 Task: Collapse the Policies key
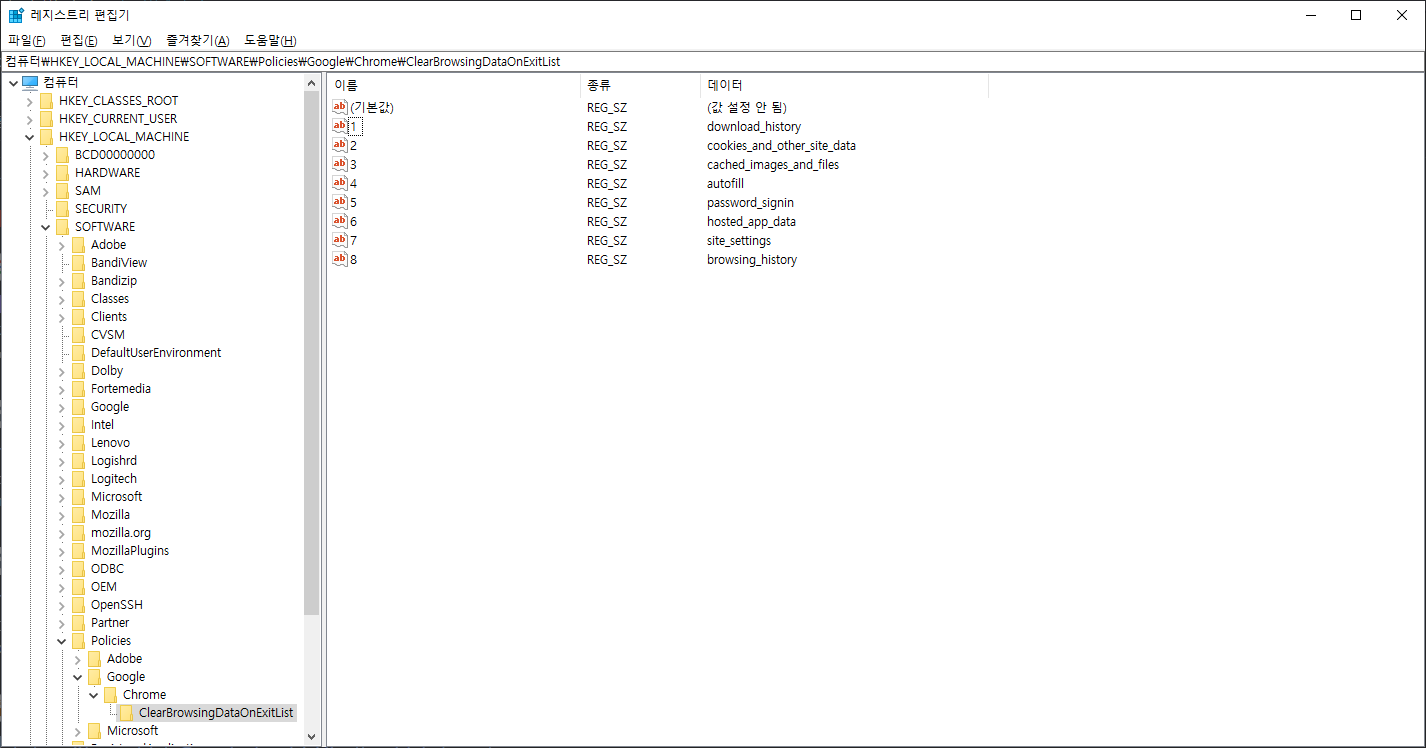pyautogui.click(x=61, y=640)
